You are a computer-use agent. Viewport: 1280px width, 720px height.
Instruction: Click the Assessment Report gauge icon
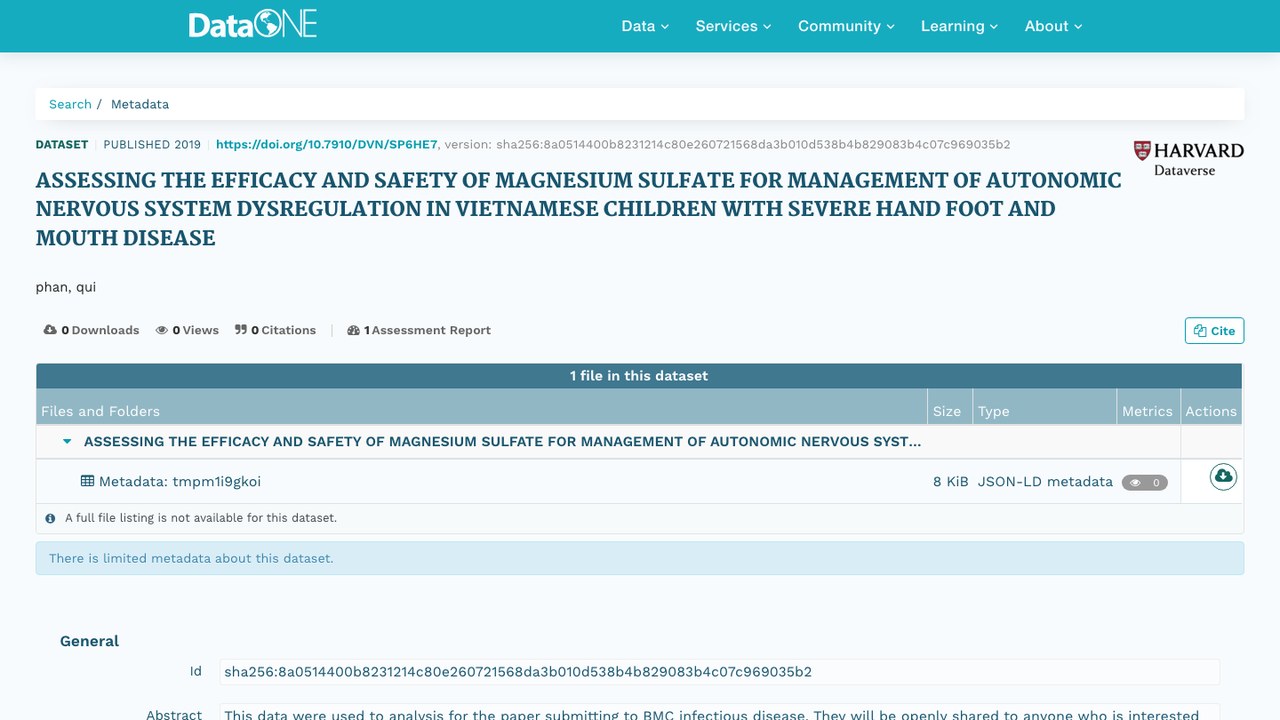[353, 330]
